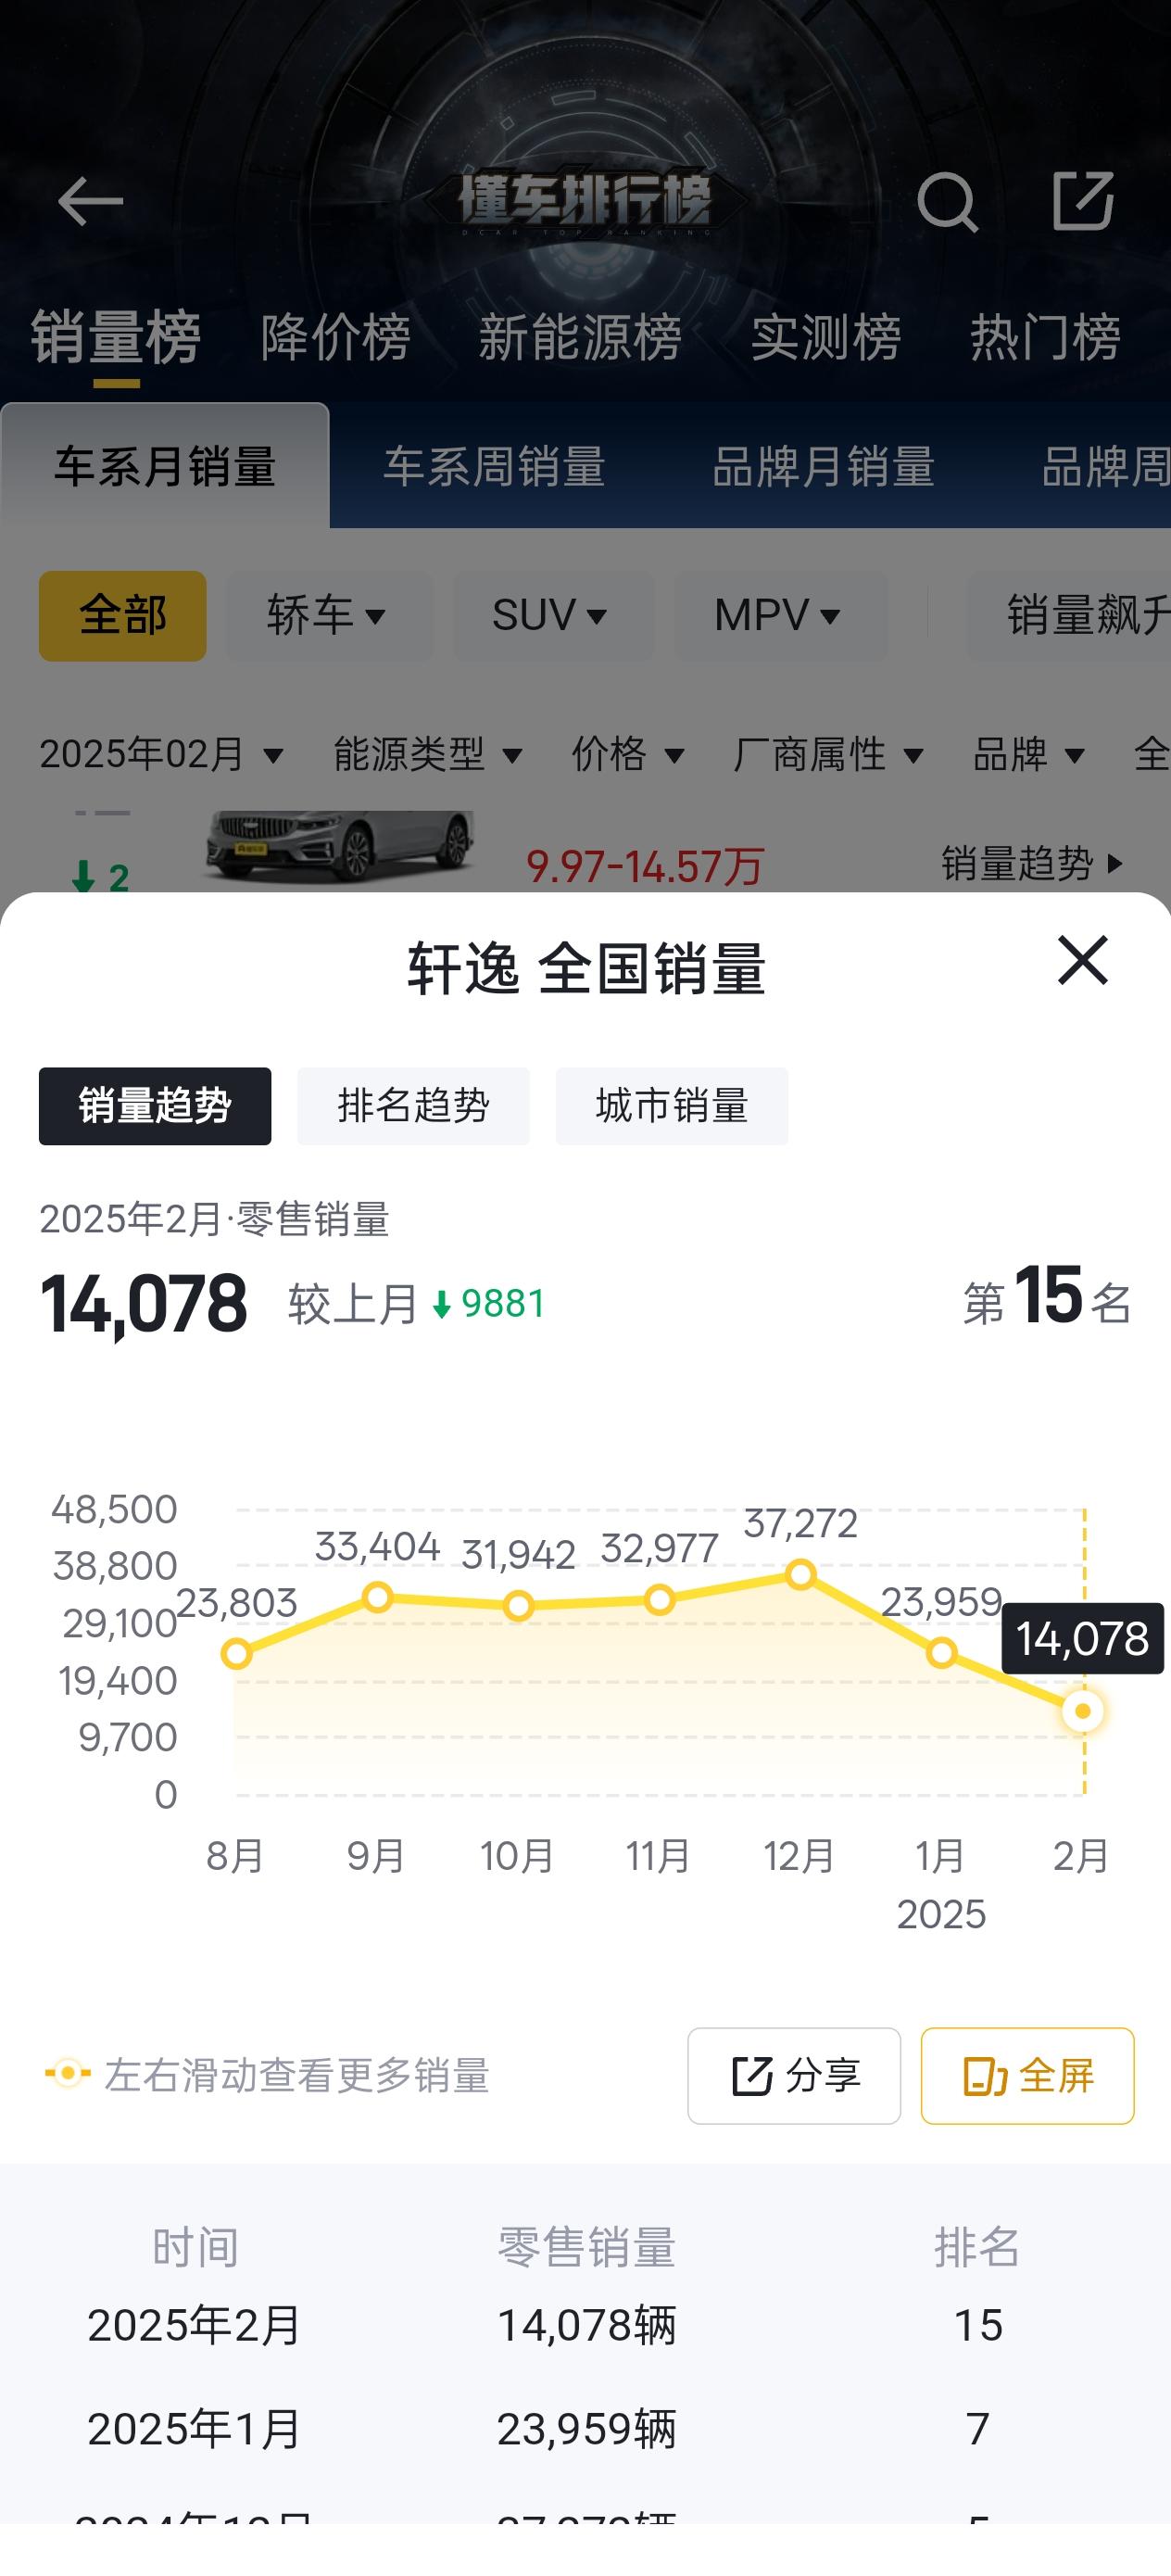Image resolution: width=1171 pixels, height=2576 pixels.
Task: Close the 轩逸 全国销量 panel
Action: click(x=1082, y=960)
